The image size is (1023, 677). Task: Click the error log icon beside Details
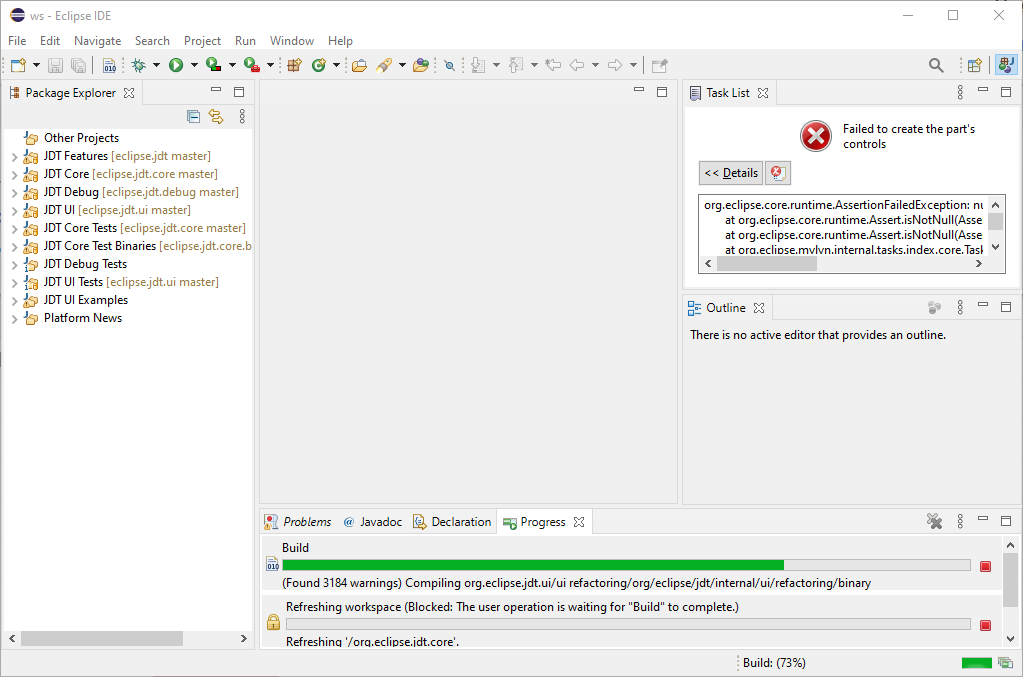pyautogui.click(x=777, y=173)
